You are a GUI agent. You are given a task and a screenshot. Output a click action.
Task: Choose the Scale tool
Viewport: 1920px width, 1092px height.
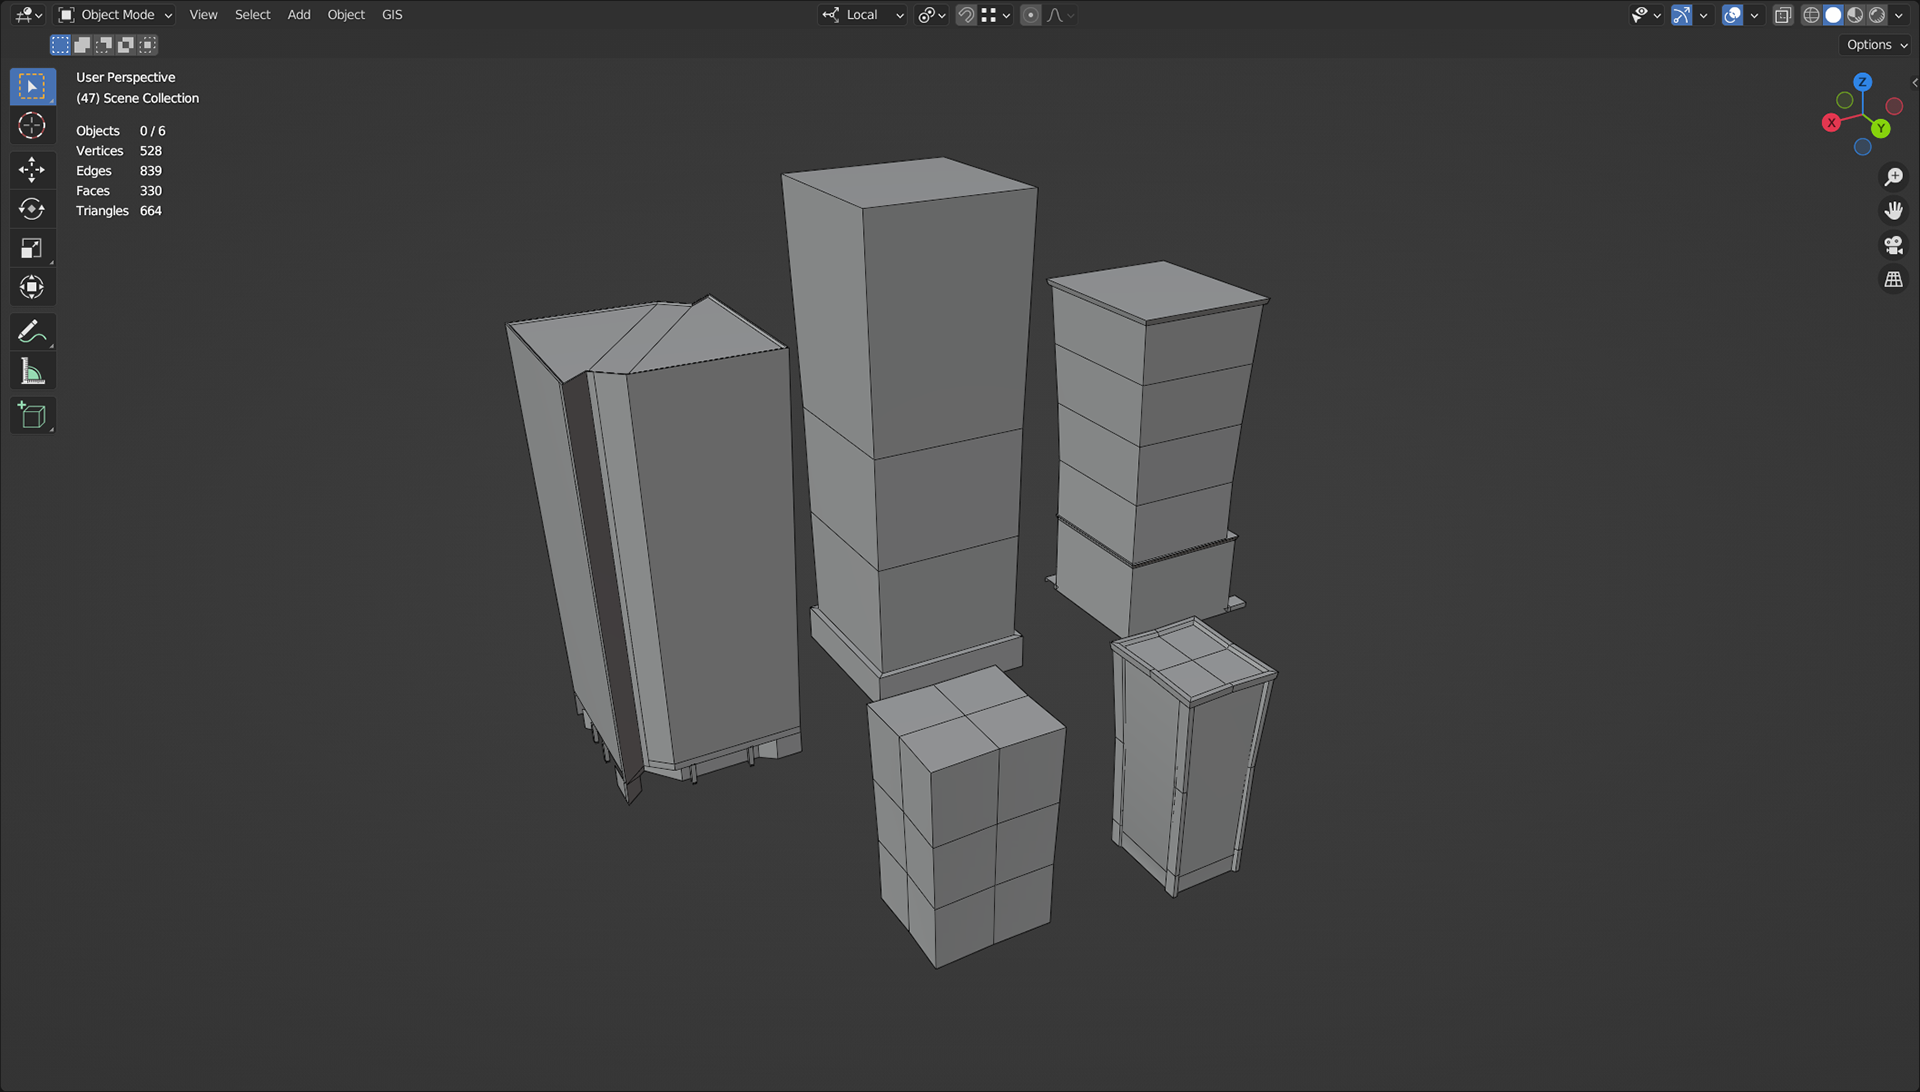click(x=32, y=248)
